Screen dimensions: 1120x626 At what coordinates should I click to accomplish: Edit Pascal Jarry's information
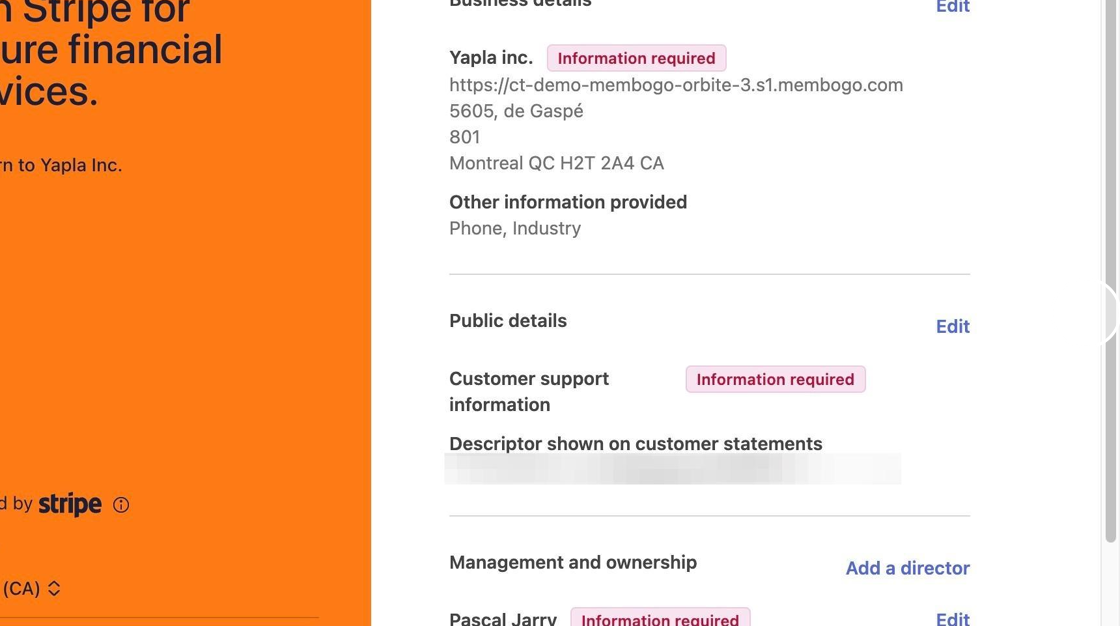[x=953, y=618]
